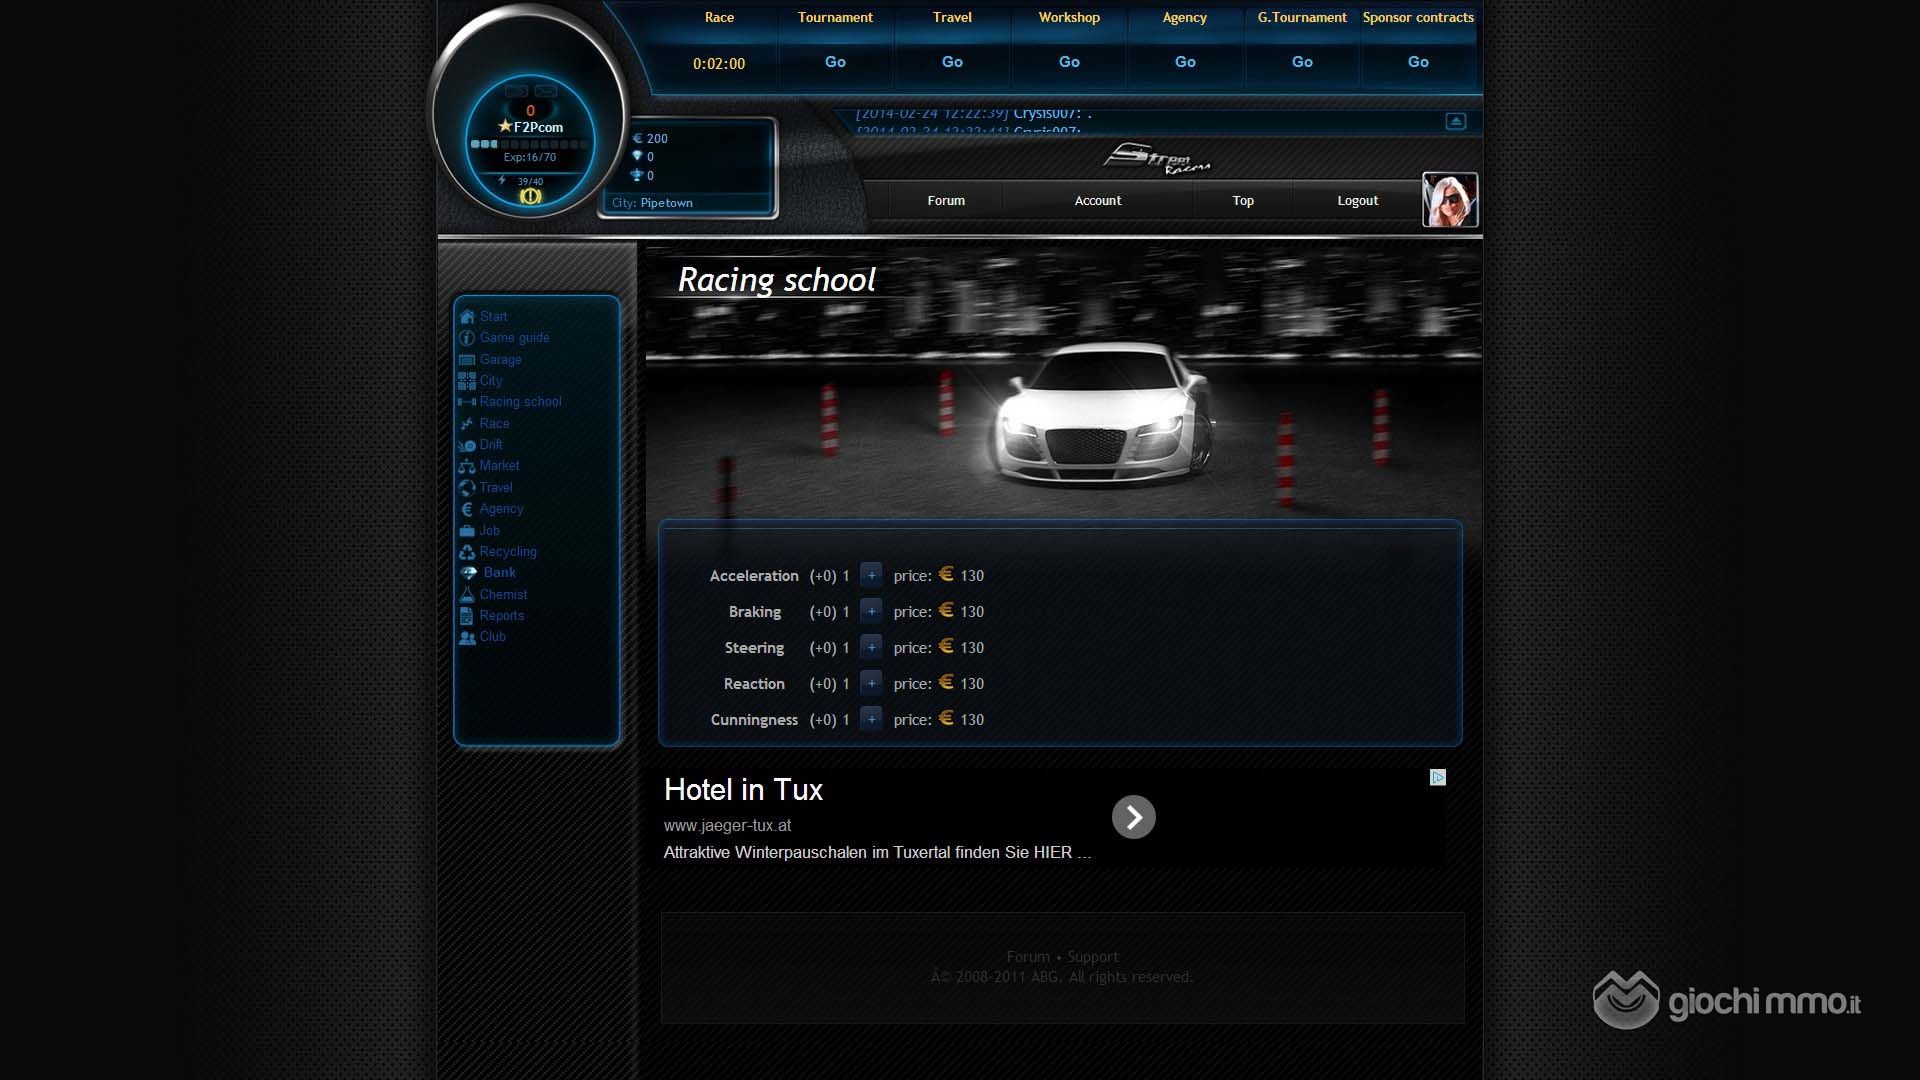Increase Braking skill with plus button
Image resolution: width=1920 pixels, height=1080 pixels.
(871, 611)
